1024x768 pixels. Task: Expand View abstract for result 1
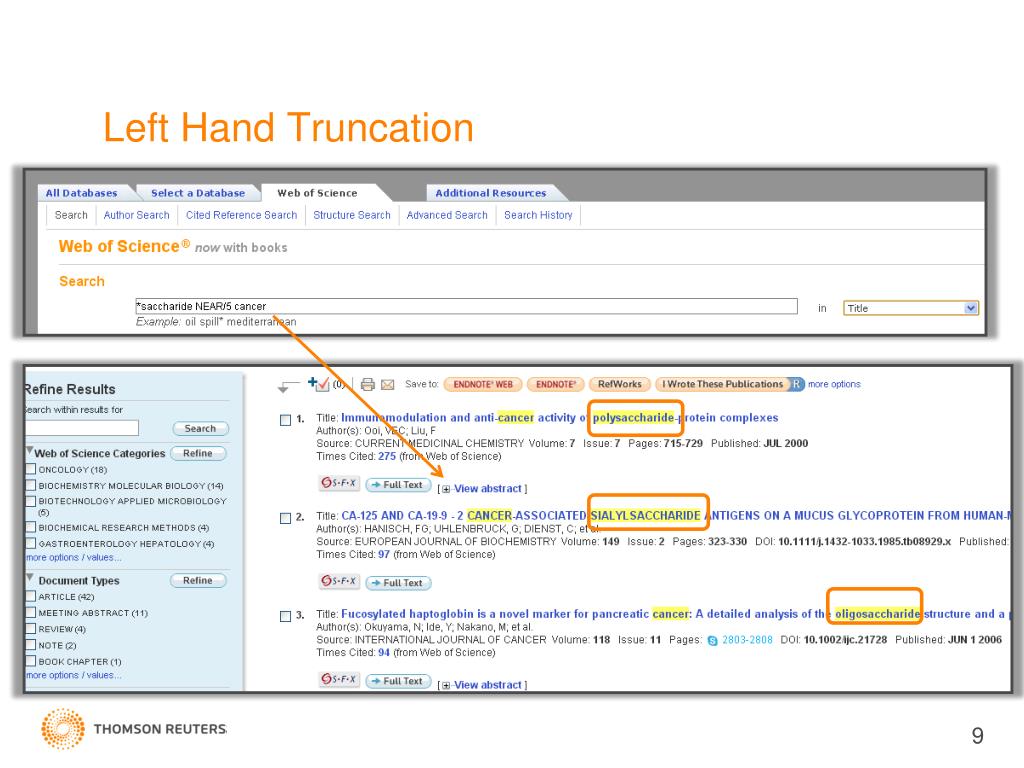pos(484,488)
